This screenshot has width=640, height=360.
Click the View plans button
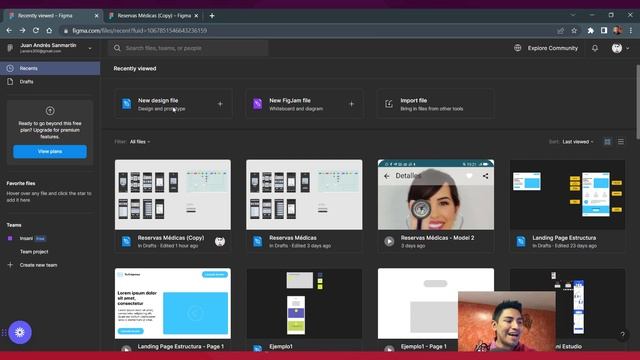click(x=50, y=151)
